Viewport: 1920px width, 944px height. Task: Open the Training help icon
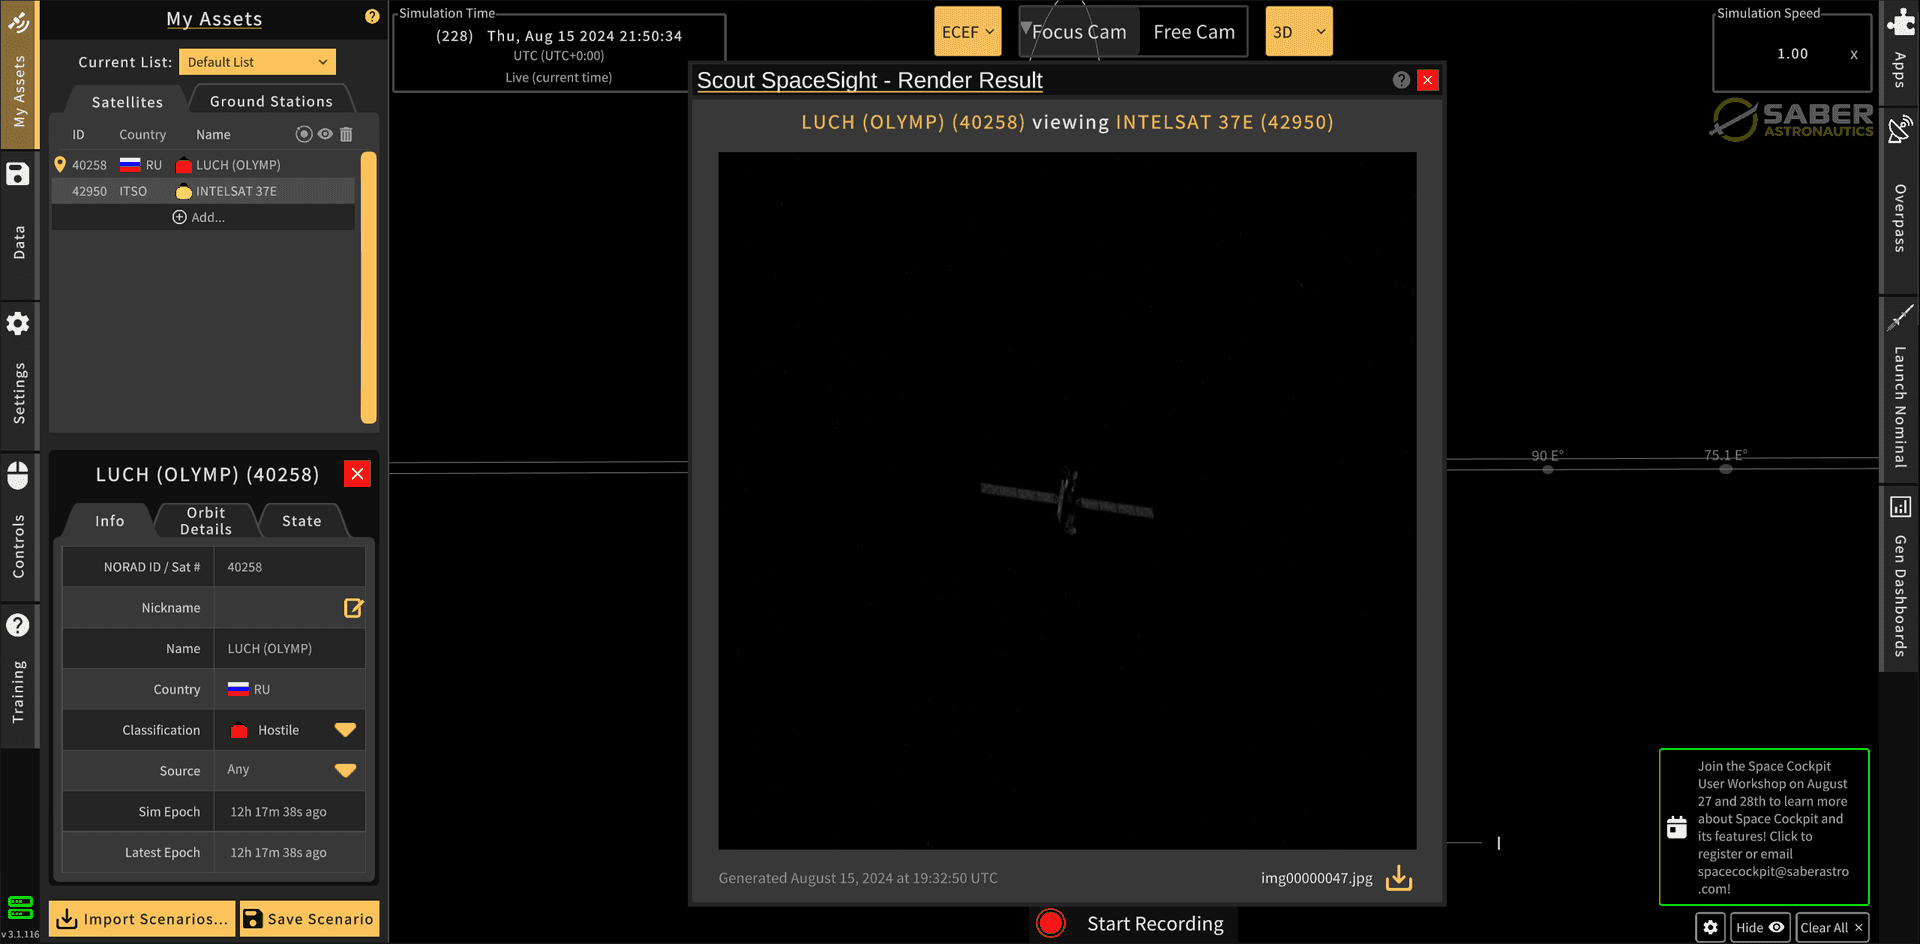pyautogui.click(x=18, y=625)
